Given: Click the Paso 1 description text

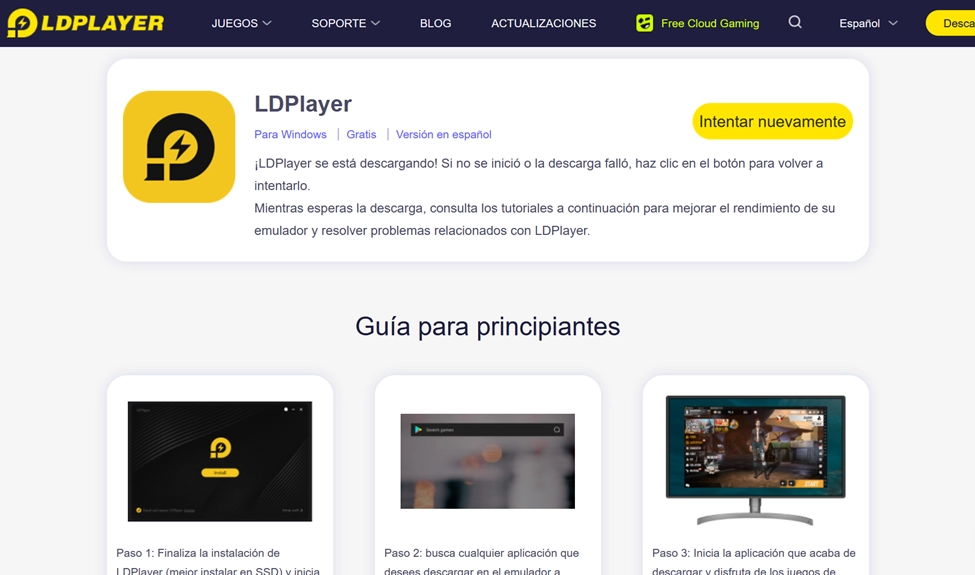Looking at the screenshot, I should [x=218, y=561].
